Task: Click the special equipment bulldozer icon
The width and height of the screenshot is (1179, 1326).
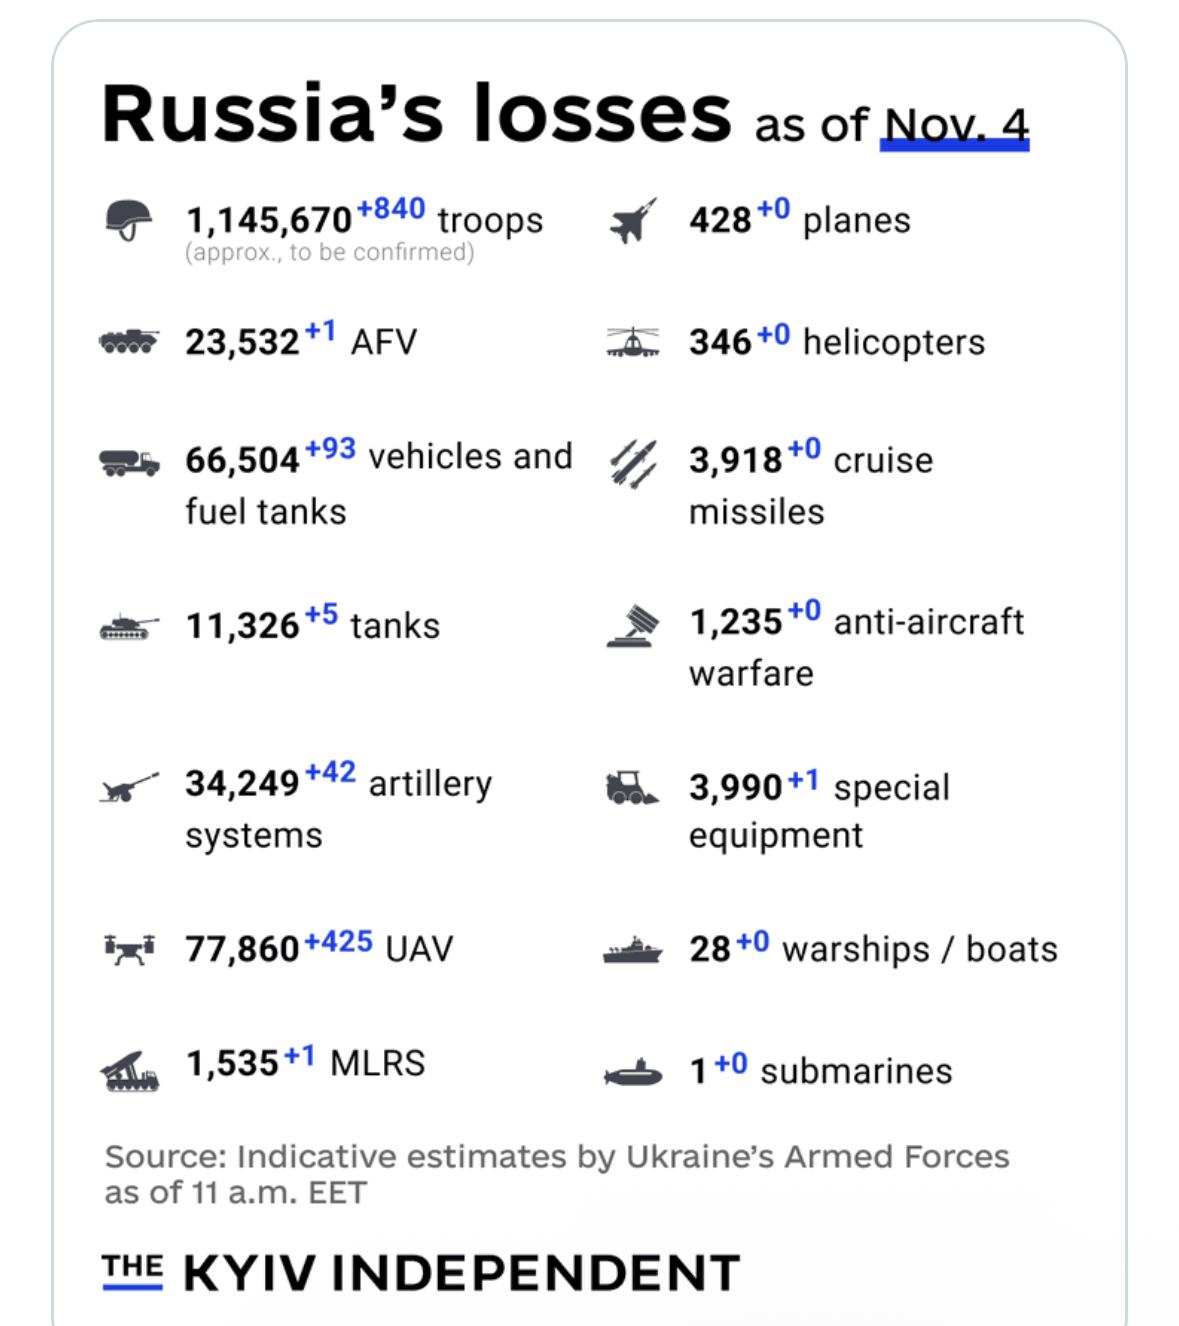Action: coord(632,788)
